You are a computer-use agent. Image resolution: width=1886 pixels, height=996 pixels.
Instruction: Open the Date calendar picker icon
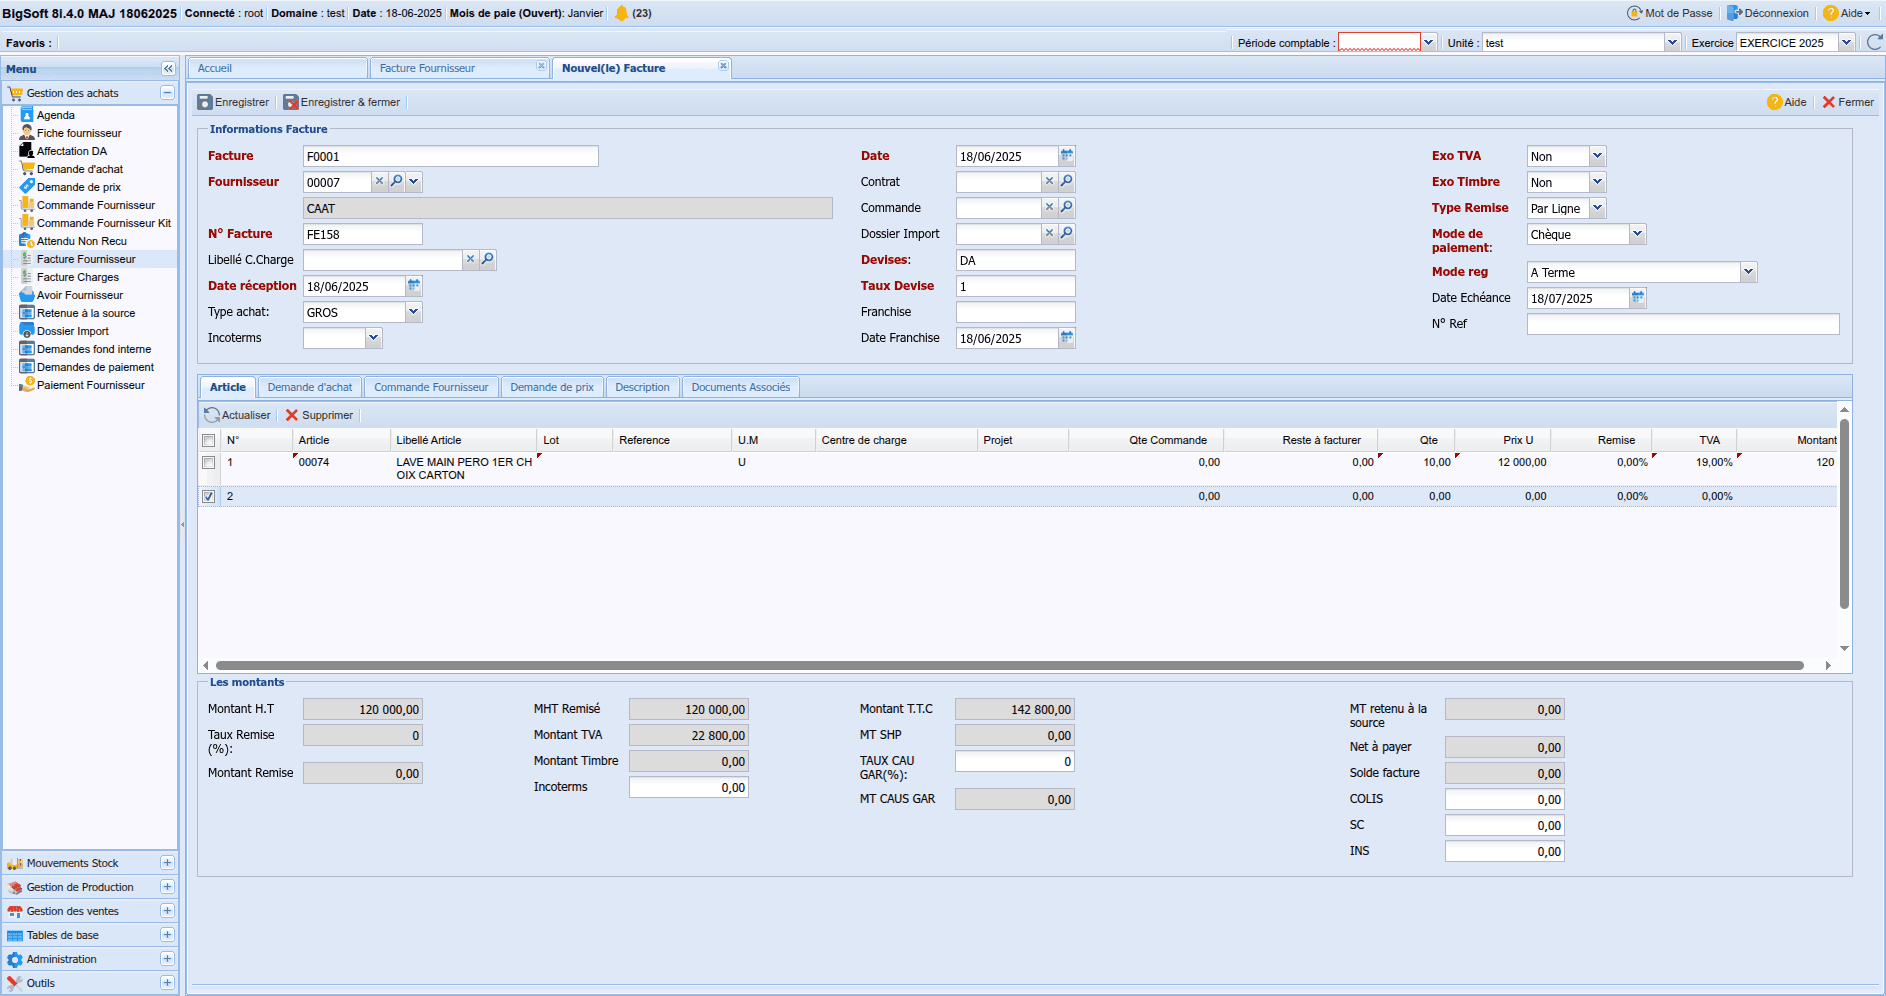pos(1067,156)
